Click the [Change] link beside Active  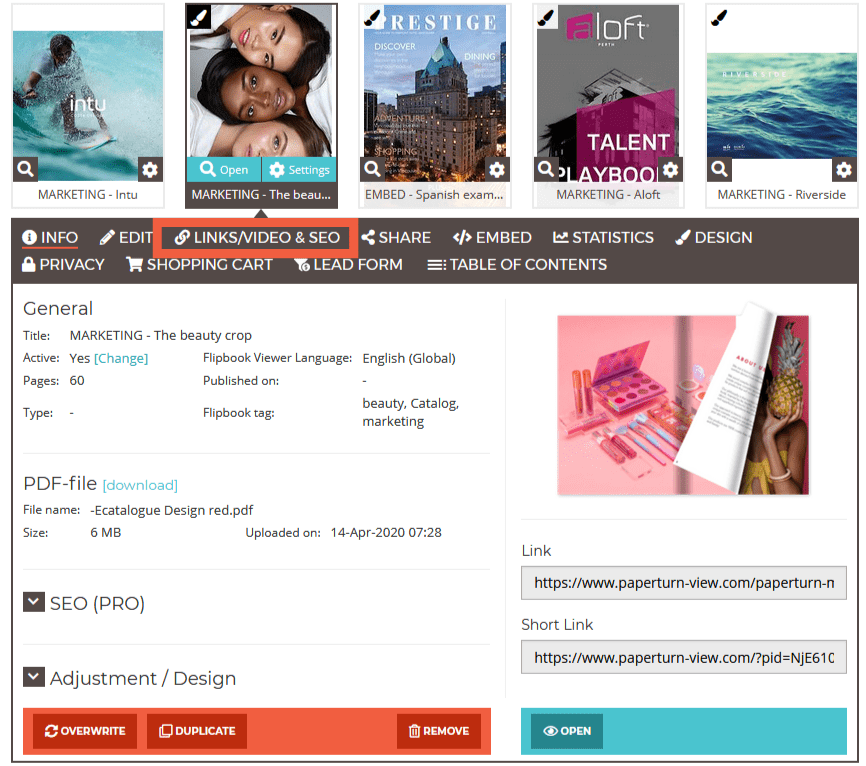point(121,358)
